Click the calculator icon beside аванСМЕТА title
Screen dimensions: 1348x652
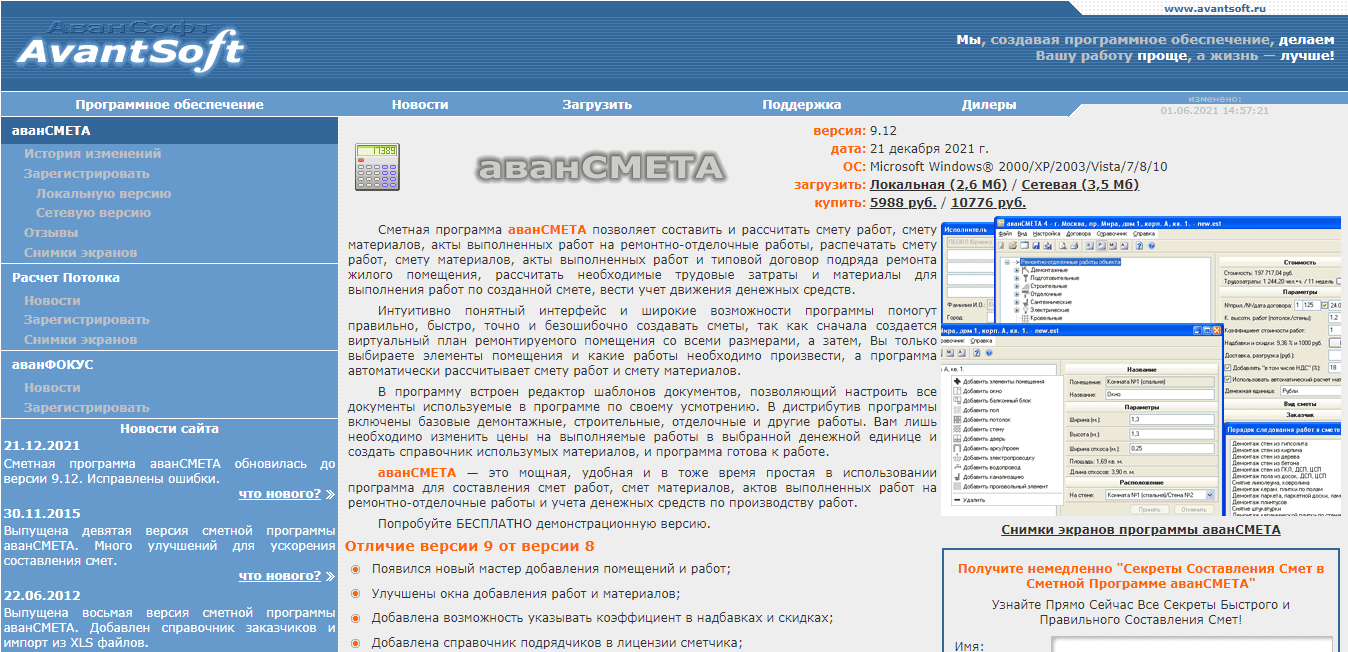pyautogui.click(x=377, y=167)
